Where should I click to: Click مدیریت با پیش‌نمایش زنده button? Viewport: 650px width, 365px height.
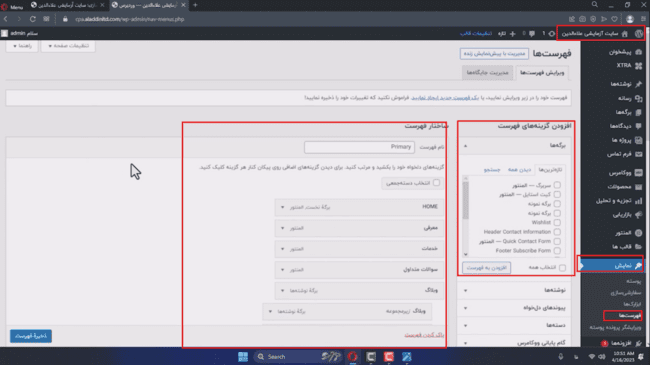click(494, 54)
